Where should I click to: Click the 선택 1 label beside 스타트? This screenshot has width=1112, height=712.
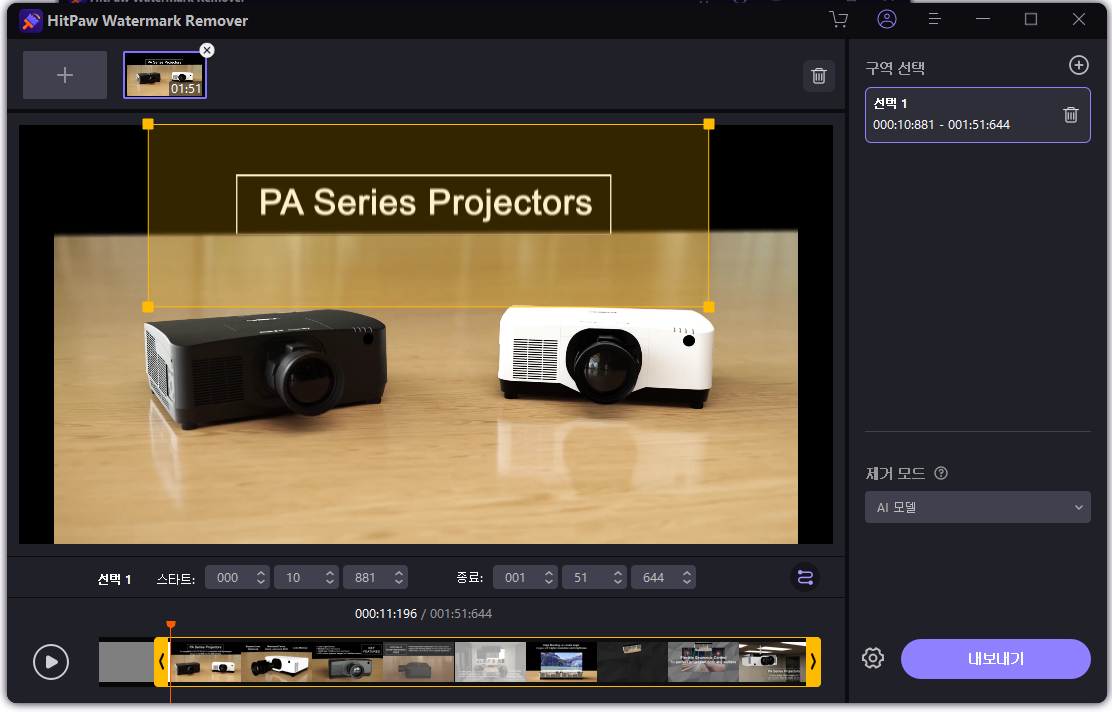point(114,579)
